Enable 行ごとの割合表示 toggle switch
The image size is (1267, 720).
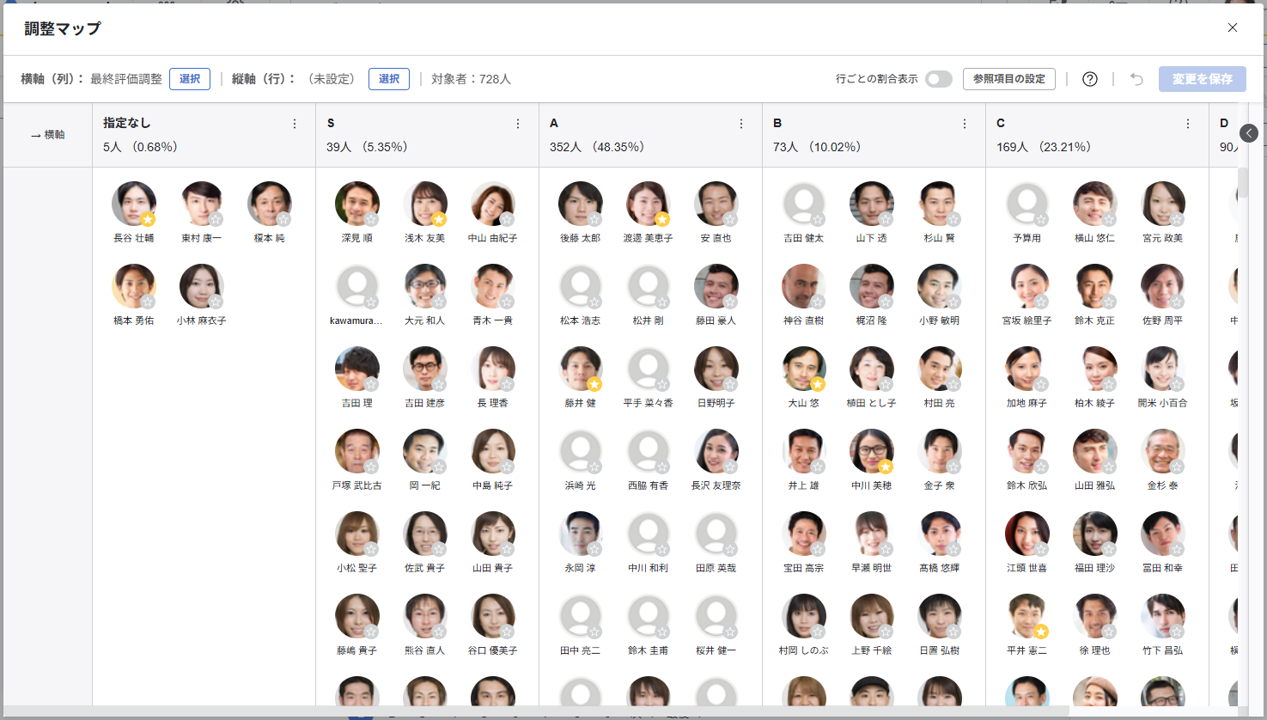938,79
